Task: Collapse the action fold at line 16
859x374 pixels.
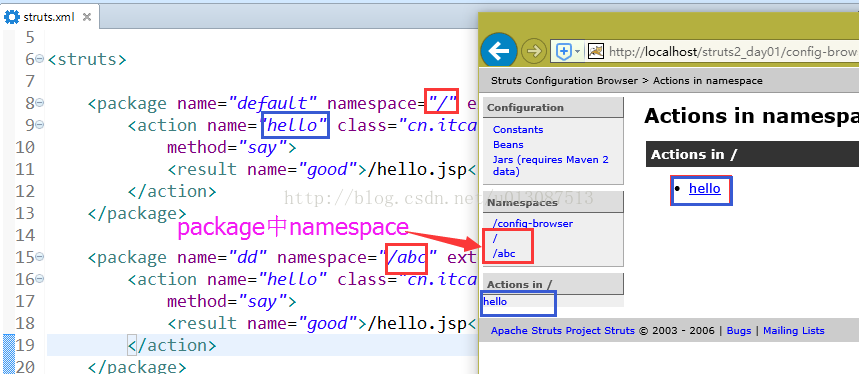Action: point(39,279)
